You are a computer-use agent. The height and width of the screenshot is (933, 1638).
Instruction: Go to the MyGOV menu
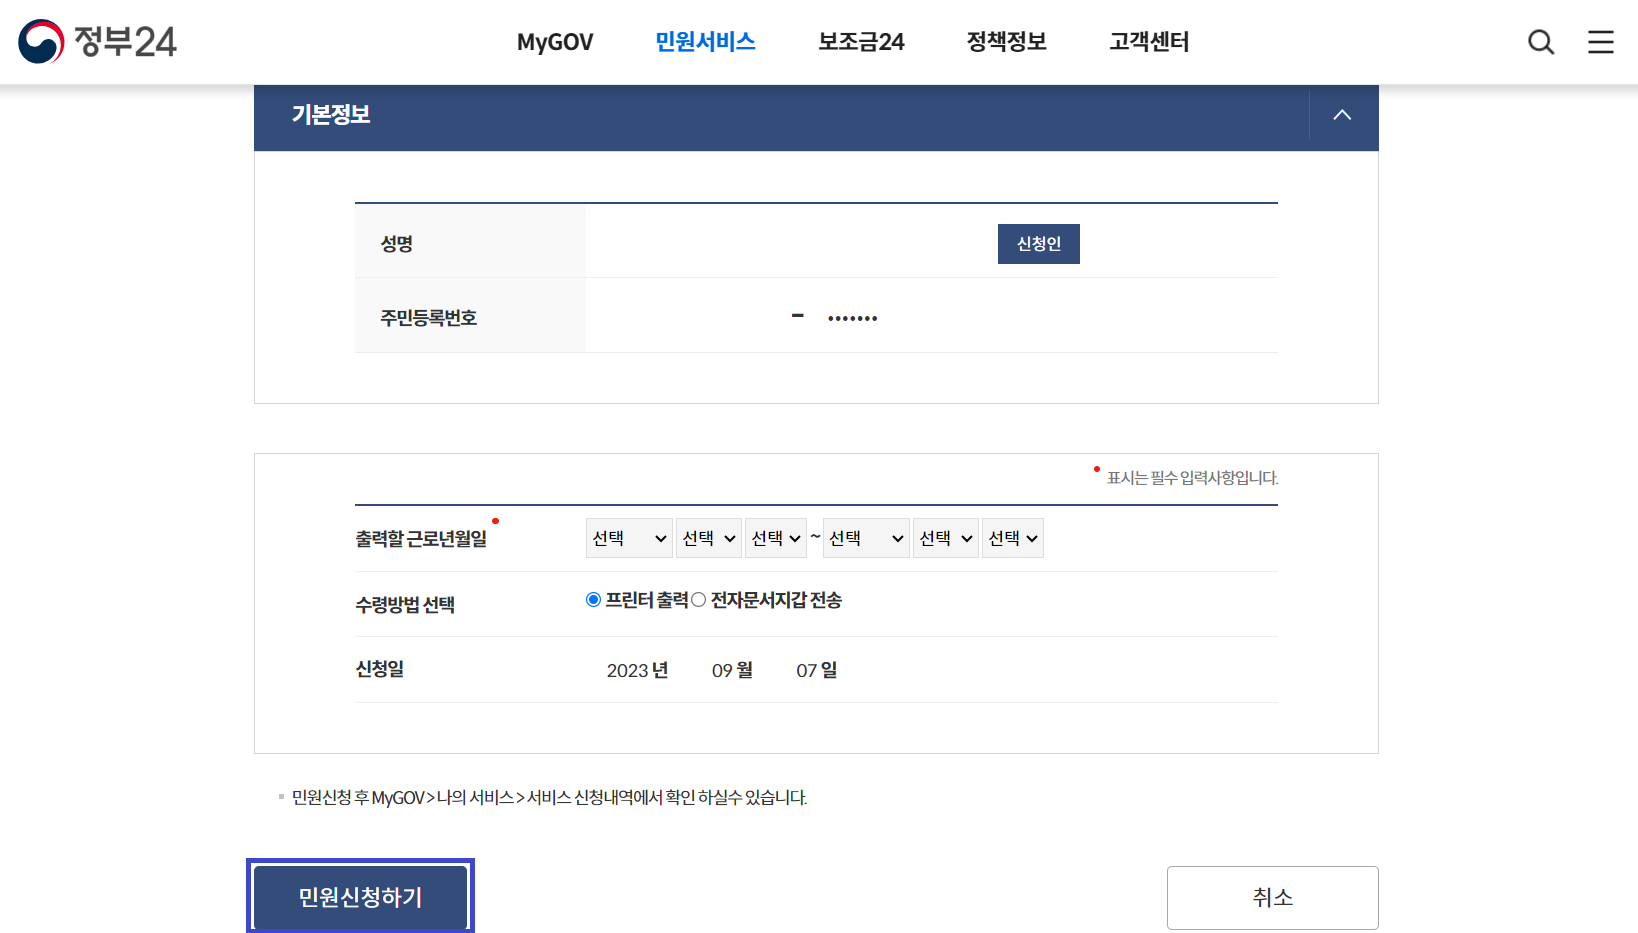[554, 42]
